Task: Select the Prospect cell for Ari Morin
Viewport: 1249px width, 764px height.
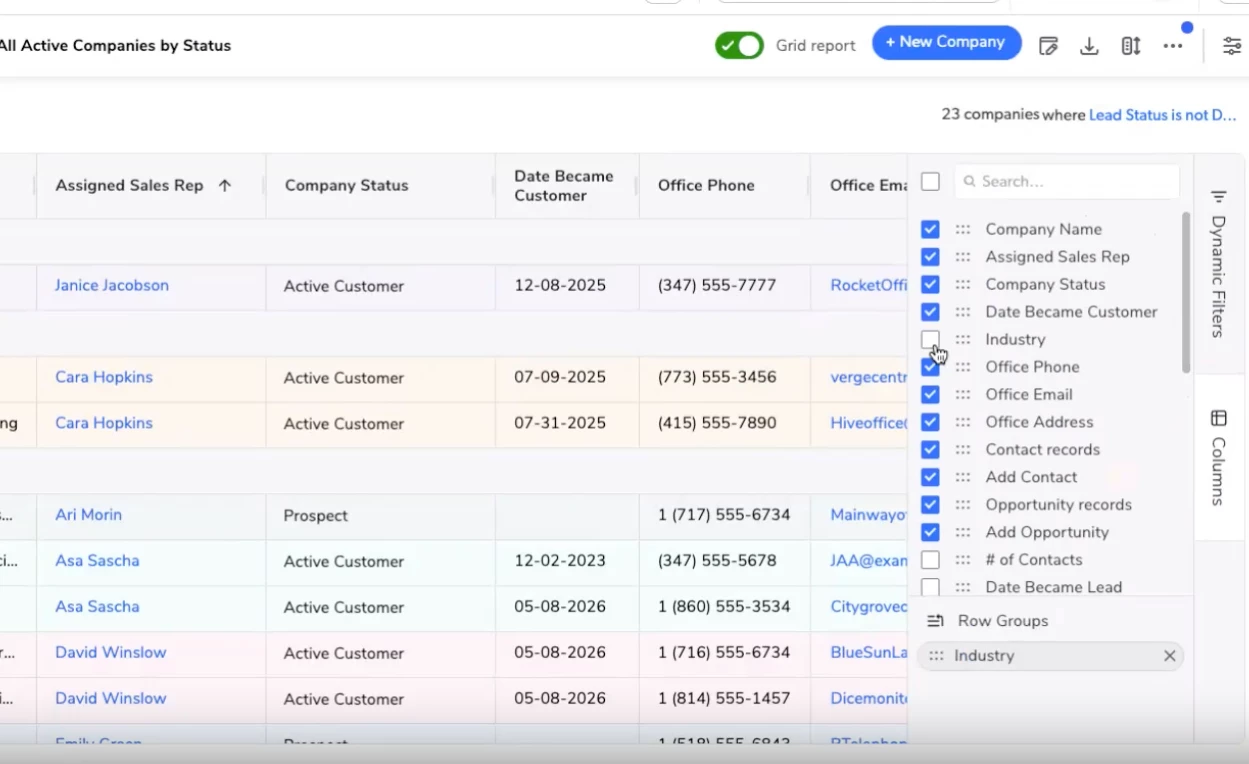Action: coord(380,516)
